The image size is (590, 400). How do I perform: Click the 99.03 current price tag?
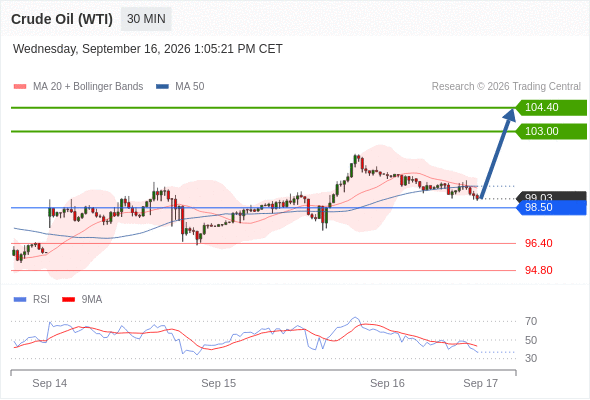[551, 196]
